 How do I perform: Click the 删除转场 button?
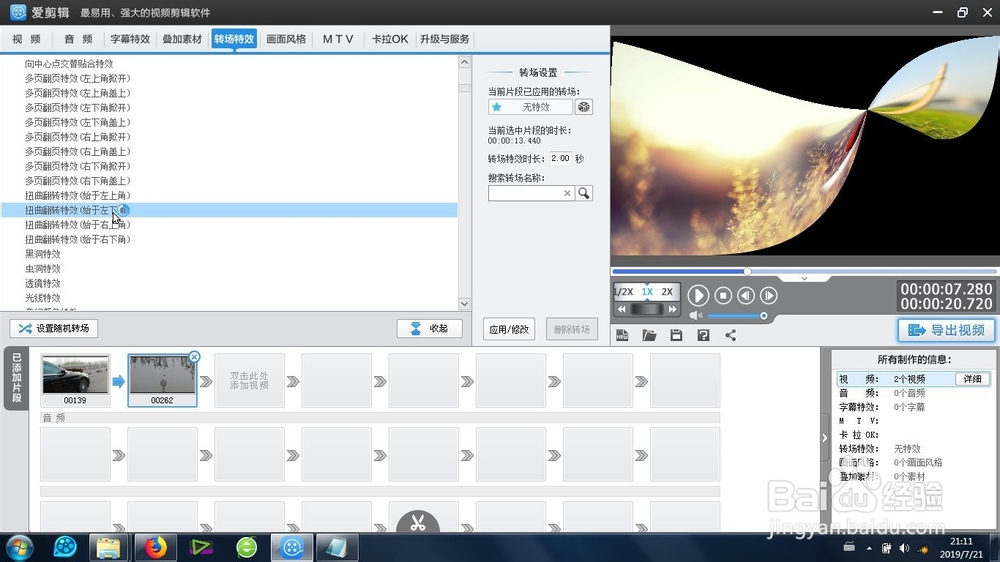(572, 329)
